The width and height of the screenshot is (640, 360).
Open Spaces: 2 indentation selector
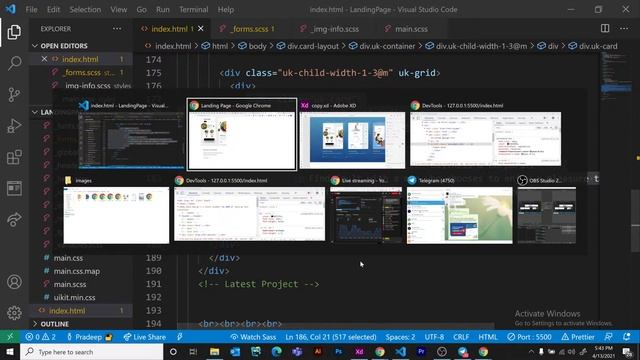click(x=400, y=337)
